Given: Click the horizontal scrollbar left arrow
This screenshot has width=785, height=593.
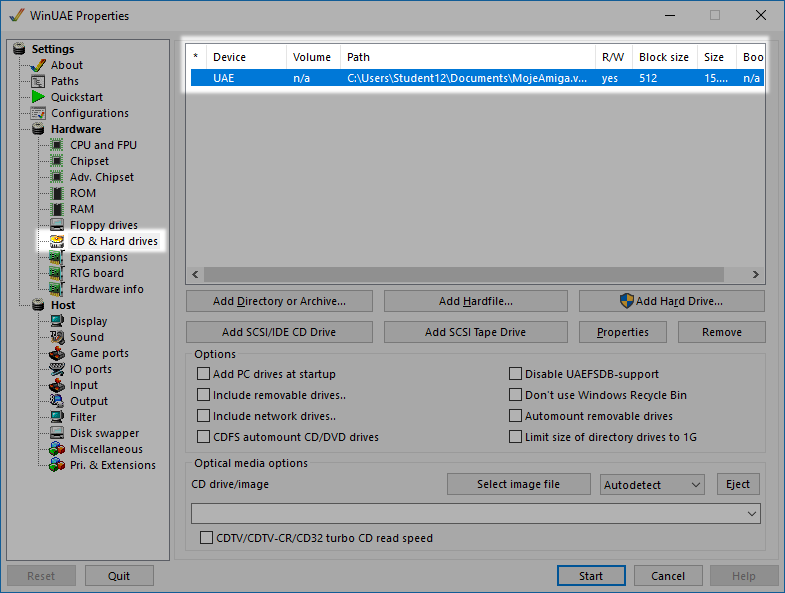Looking at the screenshot, I should pos(196,274).
